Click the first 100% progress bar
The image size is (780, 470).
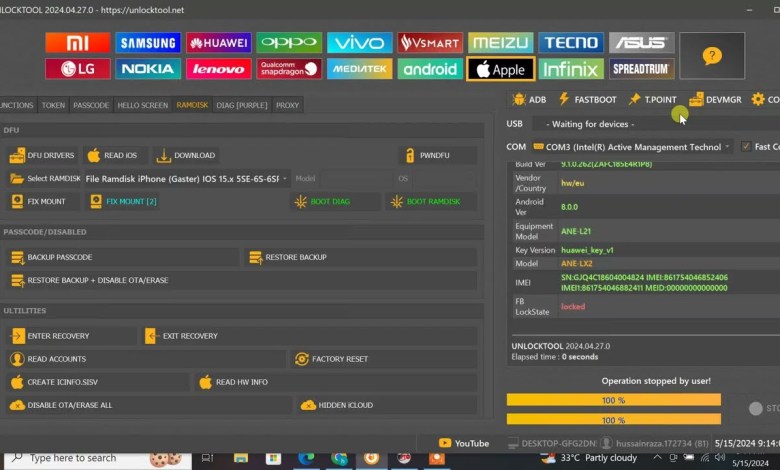613,399
